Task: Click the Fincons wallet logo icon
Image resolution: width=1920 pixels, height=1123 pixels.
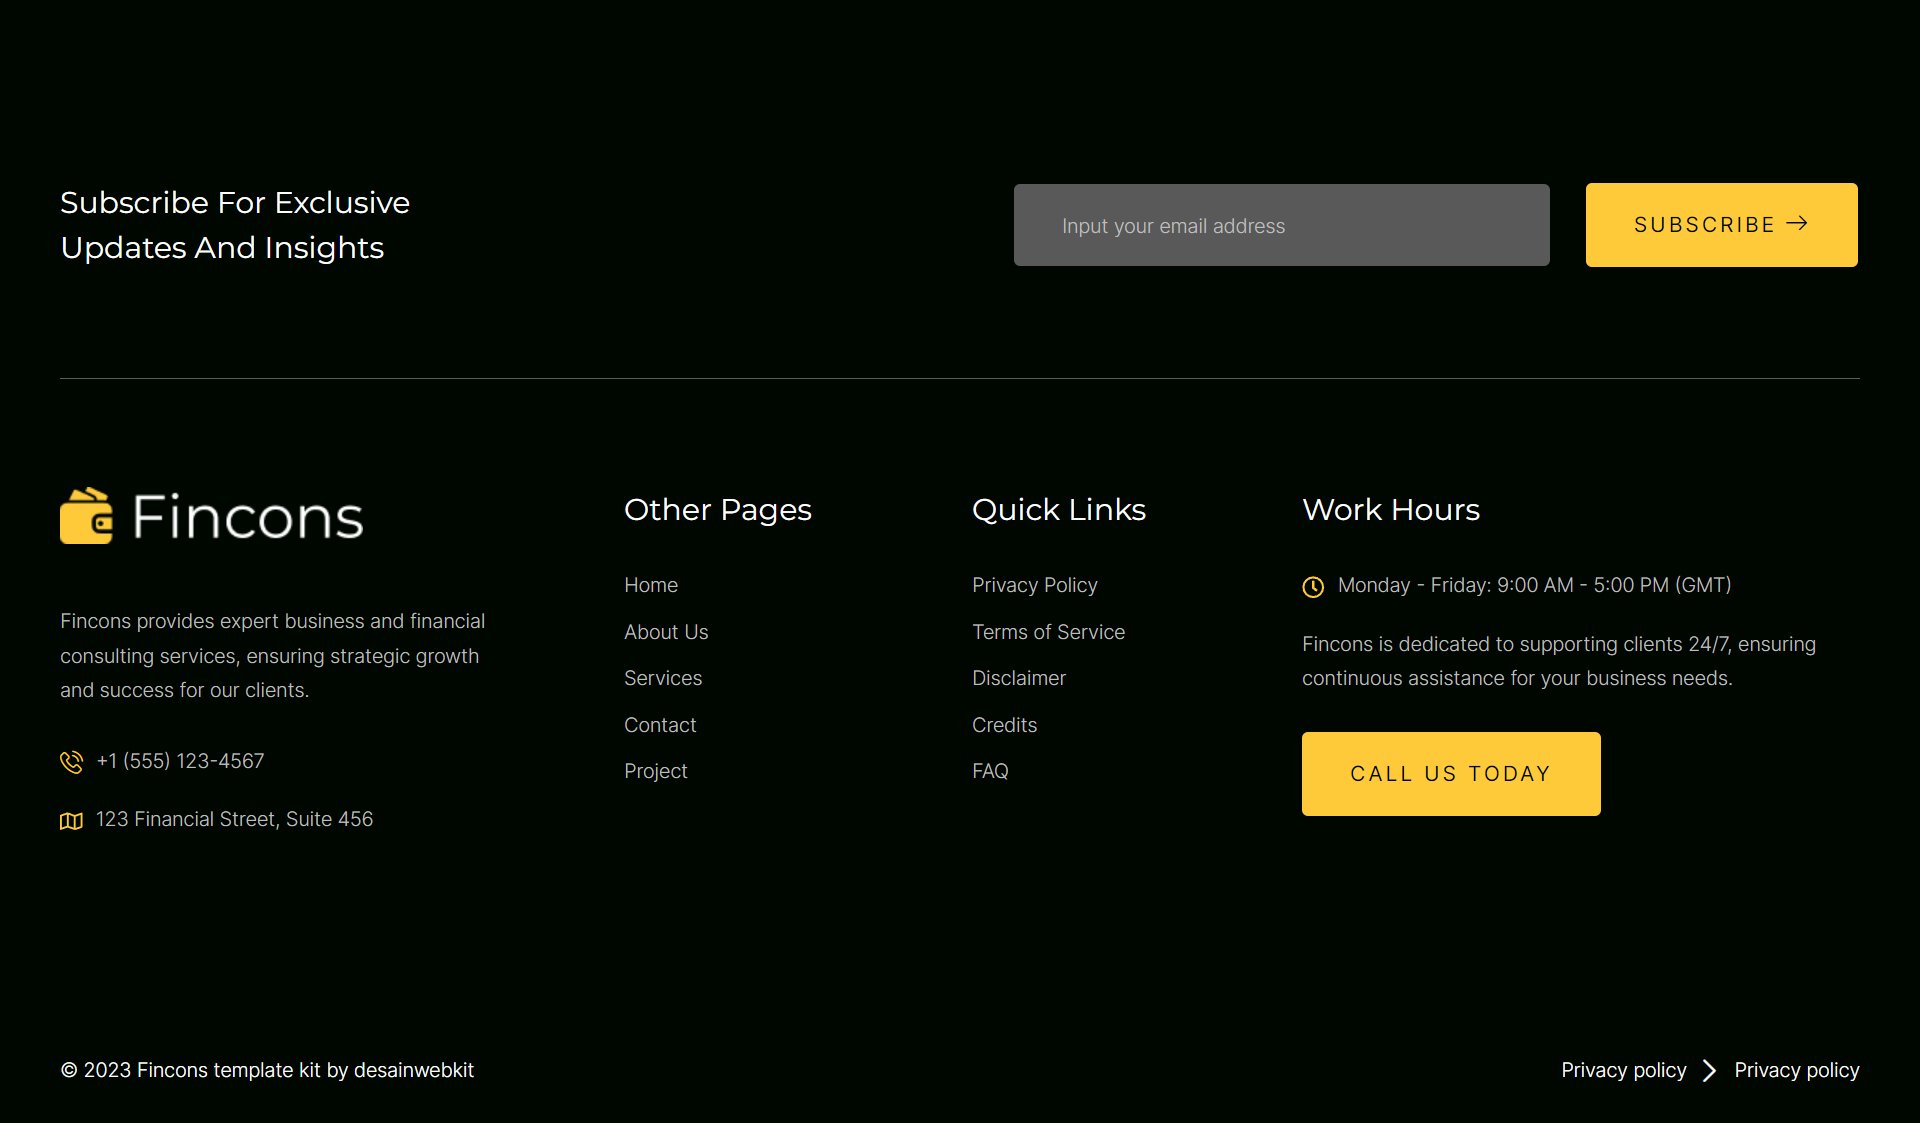Action: pos(86,516)
